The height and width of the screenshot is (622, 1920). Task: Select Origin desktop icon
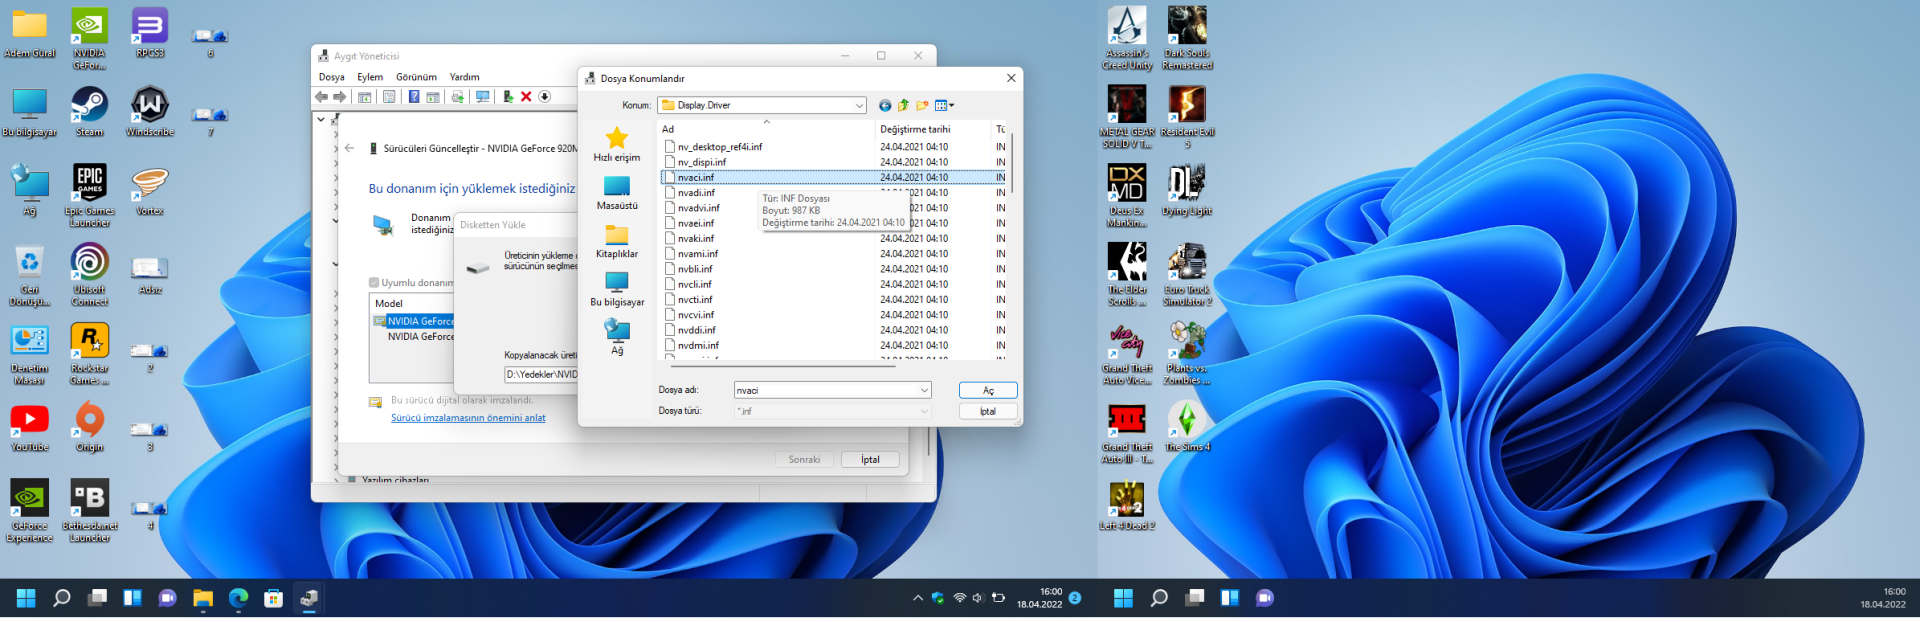coord(90,427)
